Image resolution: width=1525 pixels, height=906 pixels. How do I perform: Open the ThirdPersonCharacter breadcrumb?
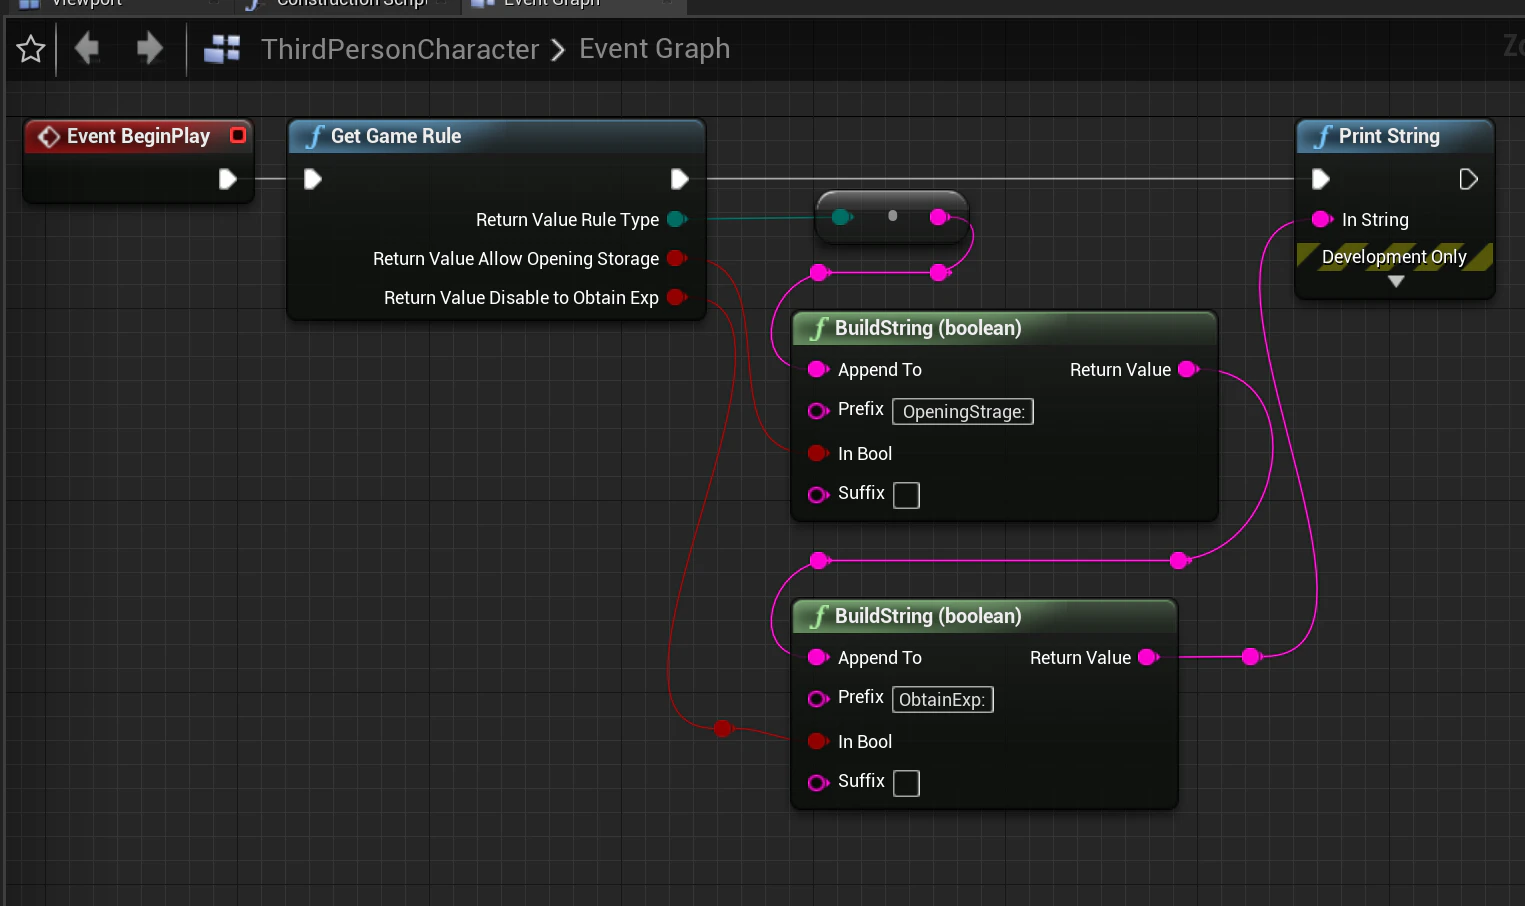(400, 49)
